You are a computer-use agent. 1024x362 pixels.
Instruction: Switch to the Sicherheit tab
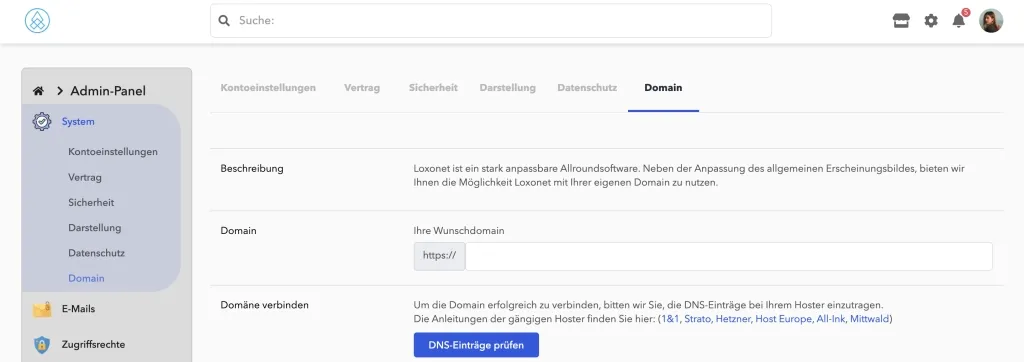[x=433, y=88]
